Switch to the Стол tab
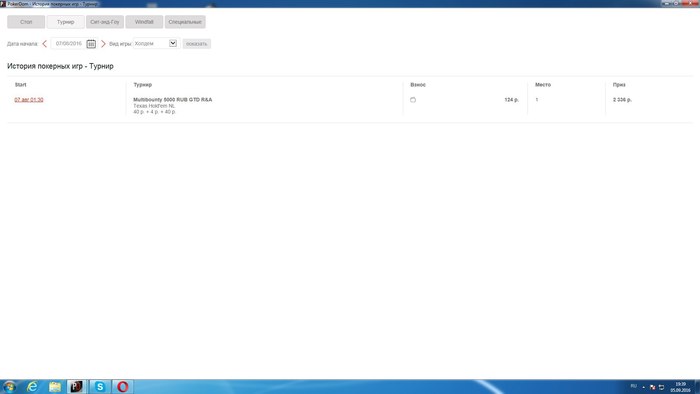The width and height of the screenshot is (700, 394). coord(26,22)
